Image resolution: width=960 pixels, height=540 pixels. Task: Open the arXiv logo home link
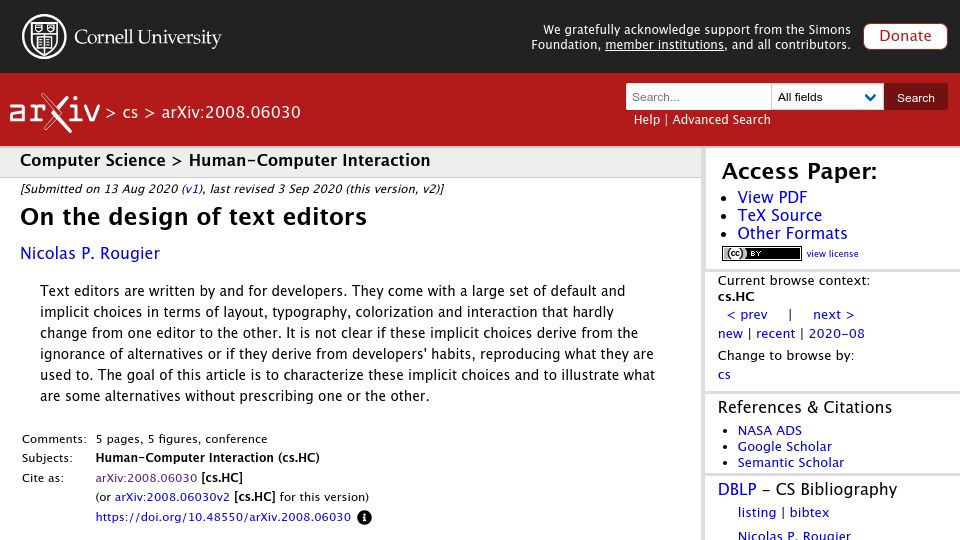[54, 113]
